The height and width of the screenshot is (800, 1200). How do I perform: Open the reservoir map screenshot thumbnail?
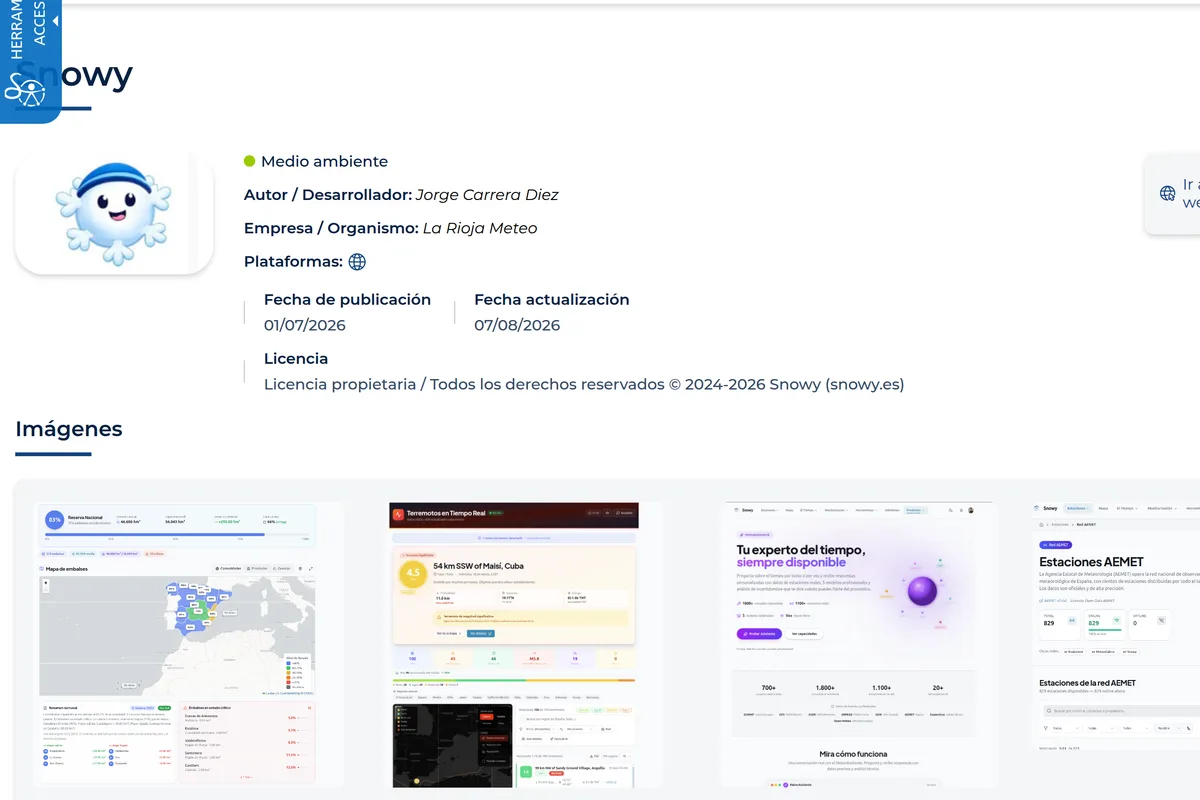coord(178,644)
